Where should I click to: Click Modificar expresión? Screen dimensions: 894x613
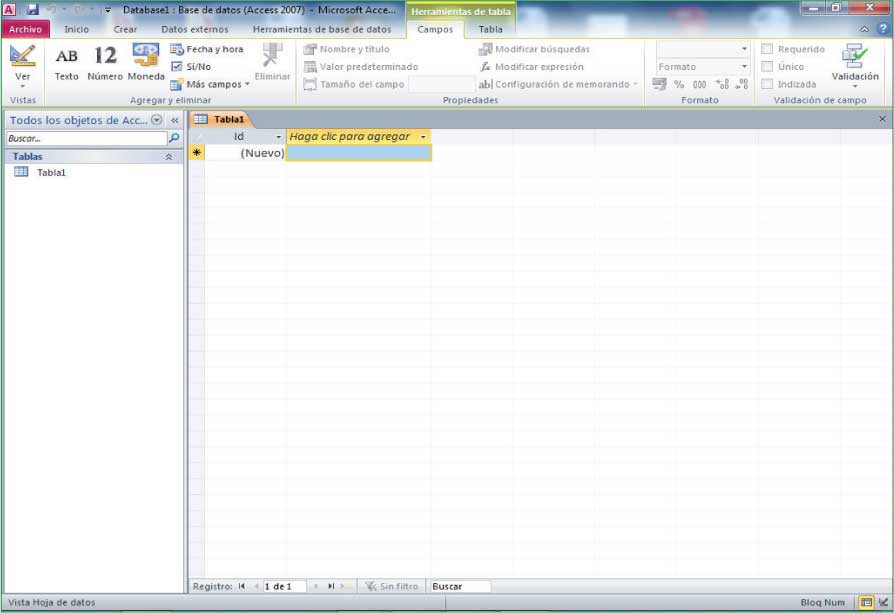[x=531, y=67]
